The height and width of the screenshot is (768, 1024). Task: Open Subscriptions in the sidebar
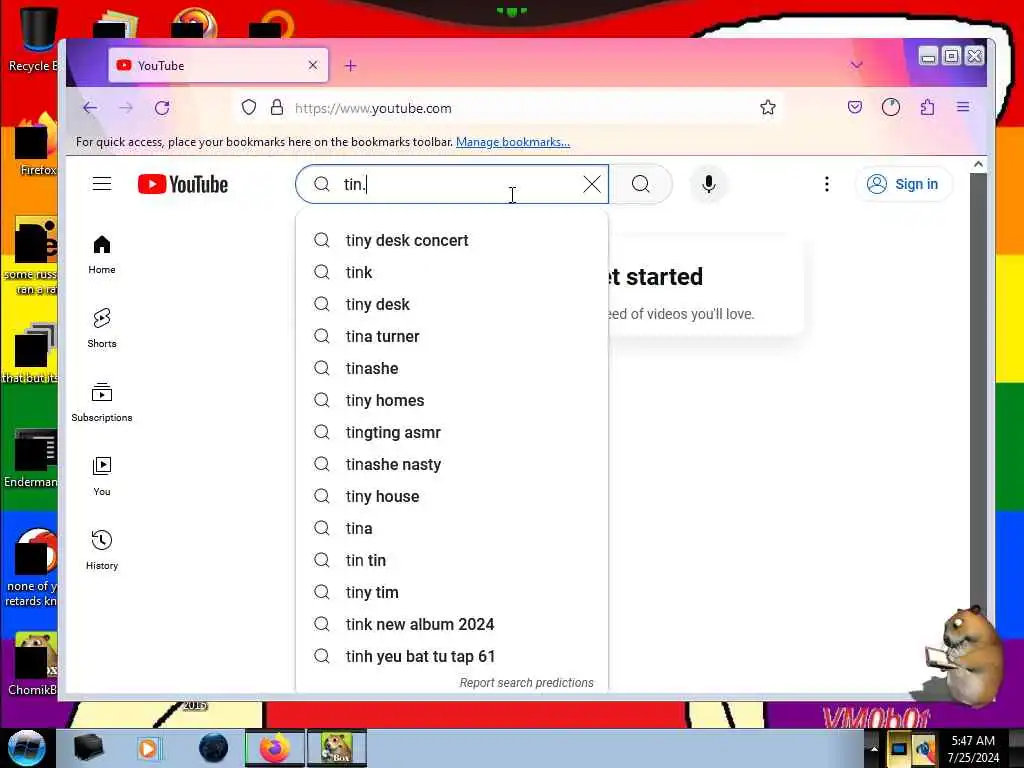[102, 402]
